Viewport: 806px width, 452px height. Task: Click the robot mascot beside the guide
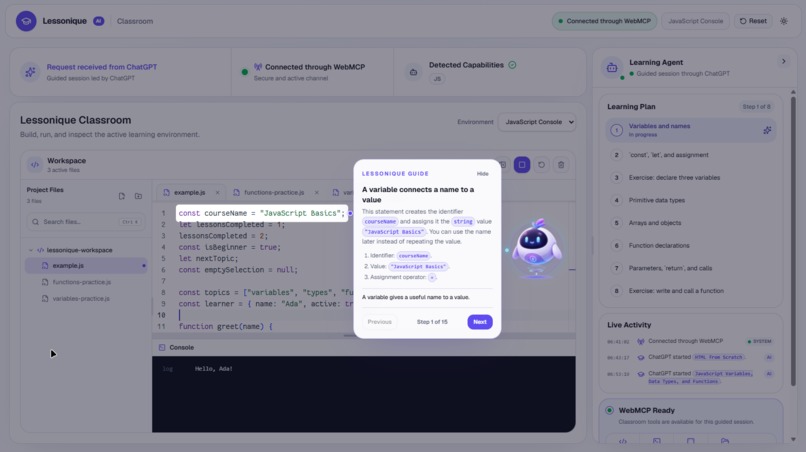(x=536, y=248)
